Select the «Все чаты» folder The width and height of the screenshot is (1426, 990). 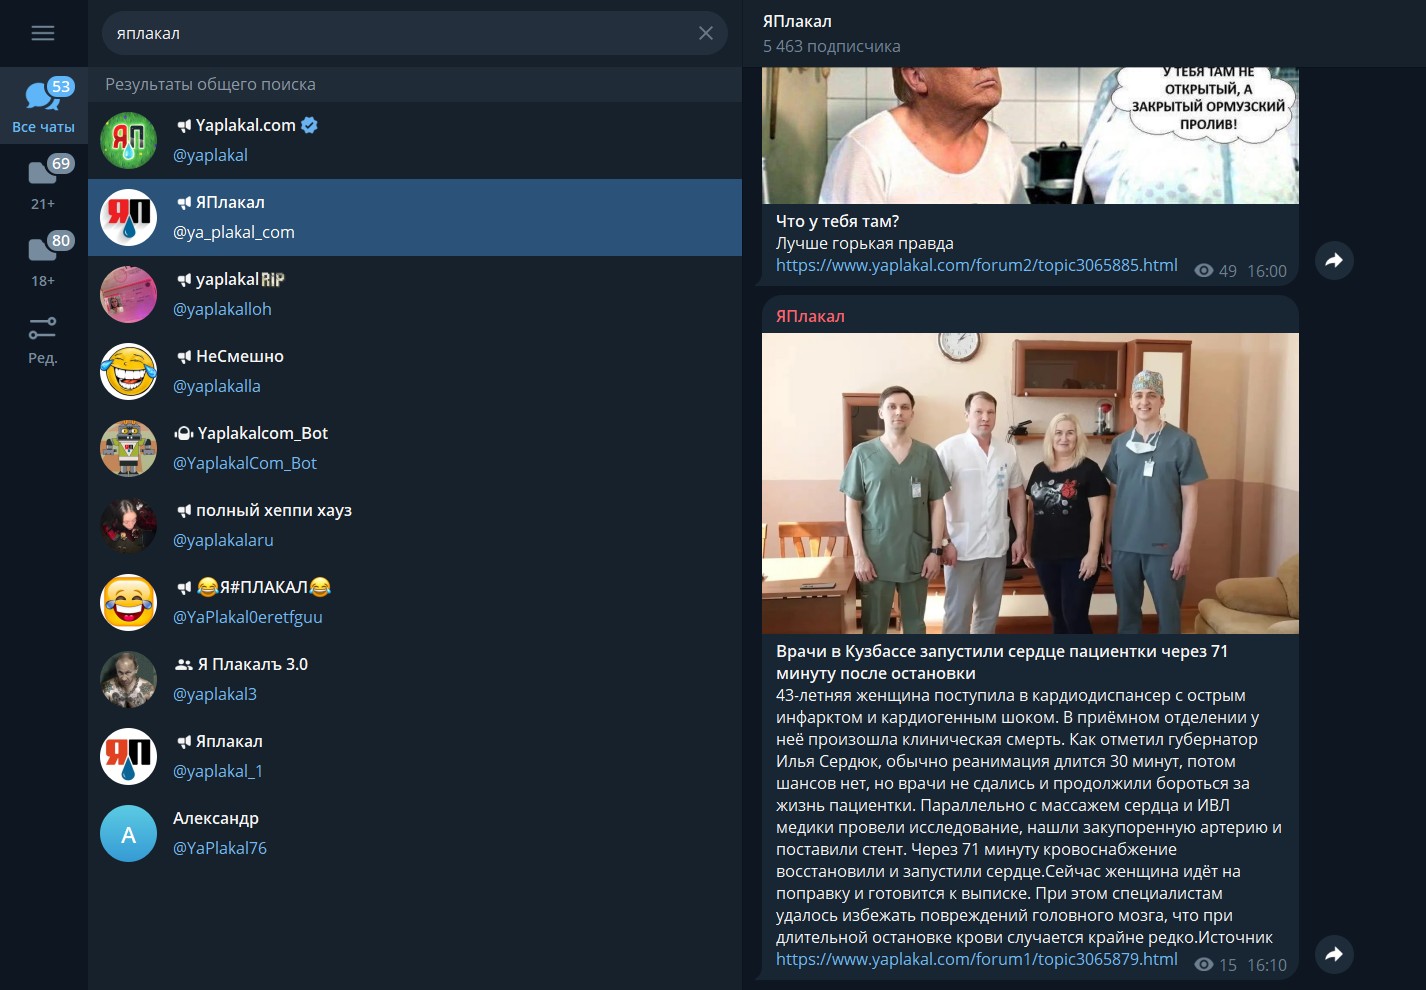pos(43,106)
